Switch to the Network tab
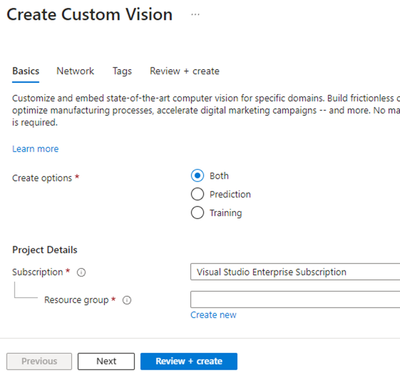 (x=75, y=71)
